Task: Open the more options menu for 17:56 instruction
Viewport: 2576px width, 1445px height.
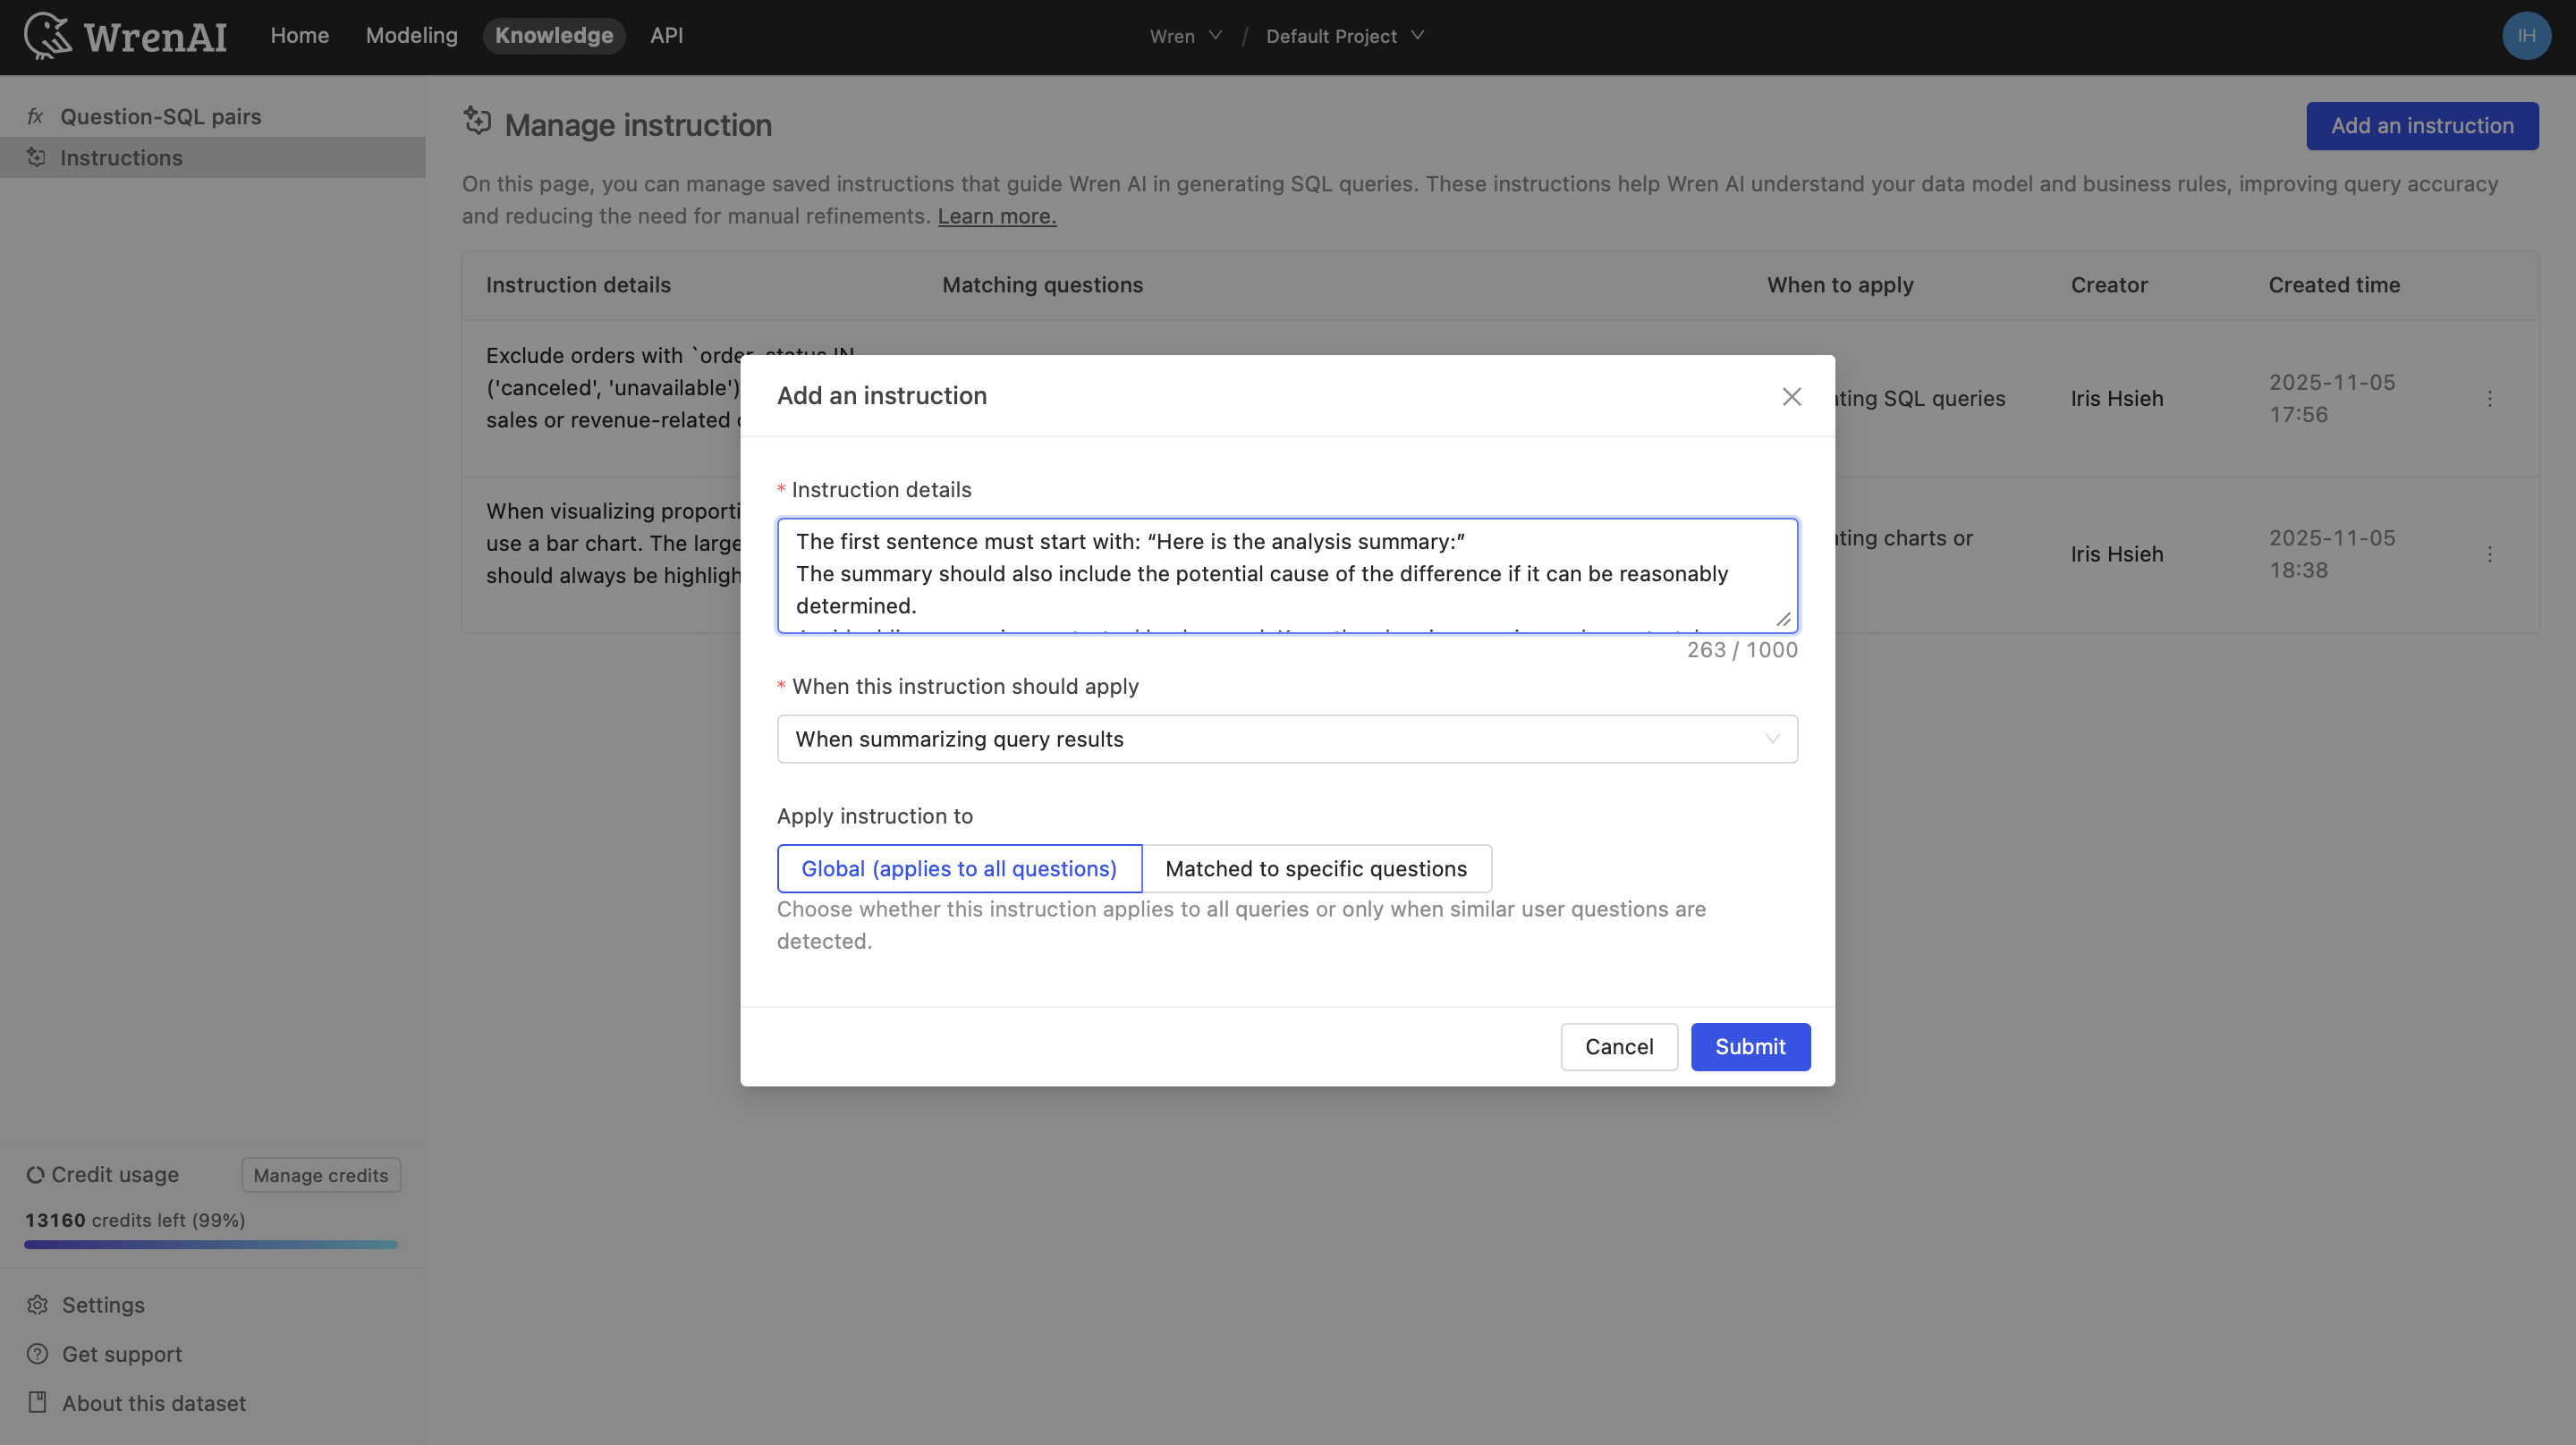Action: pos(2489,399)
